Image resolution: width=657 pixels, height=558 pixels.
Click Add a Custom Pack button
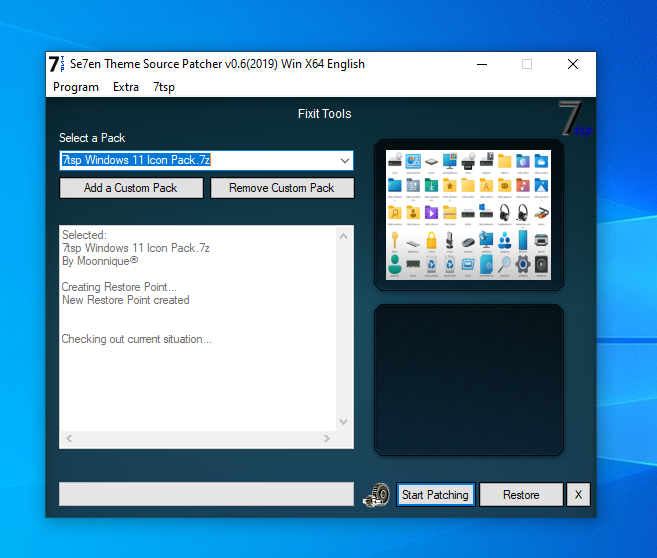coord(131,188)
